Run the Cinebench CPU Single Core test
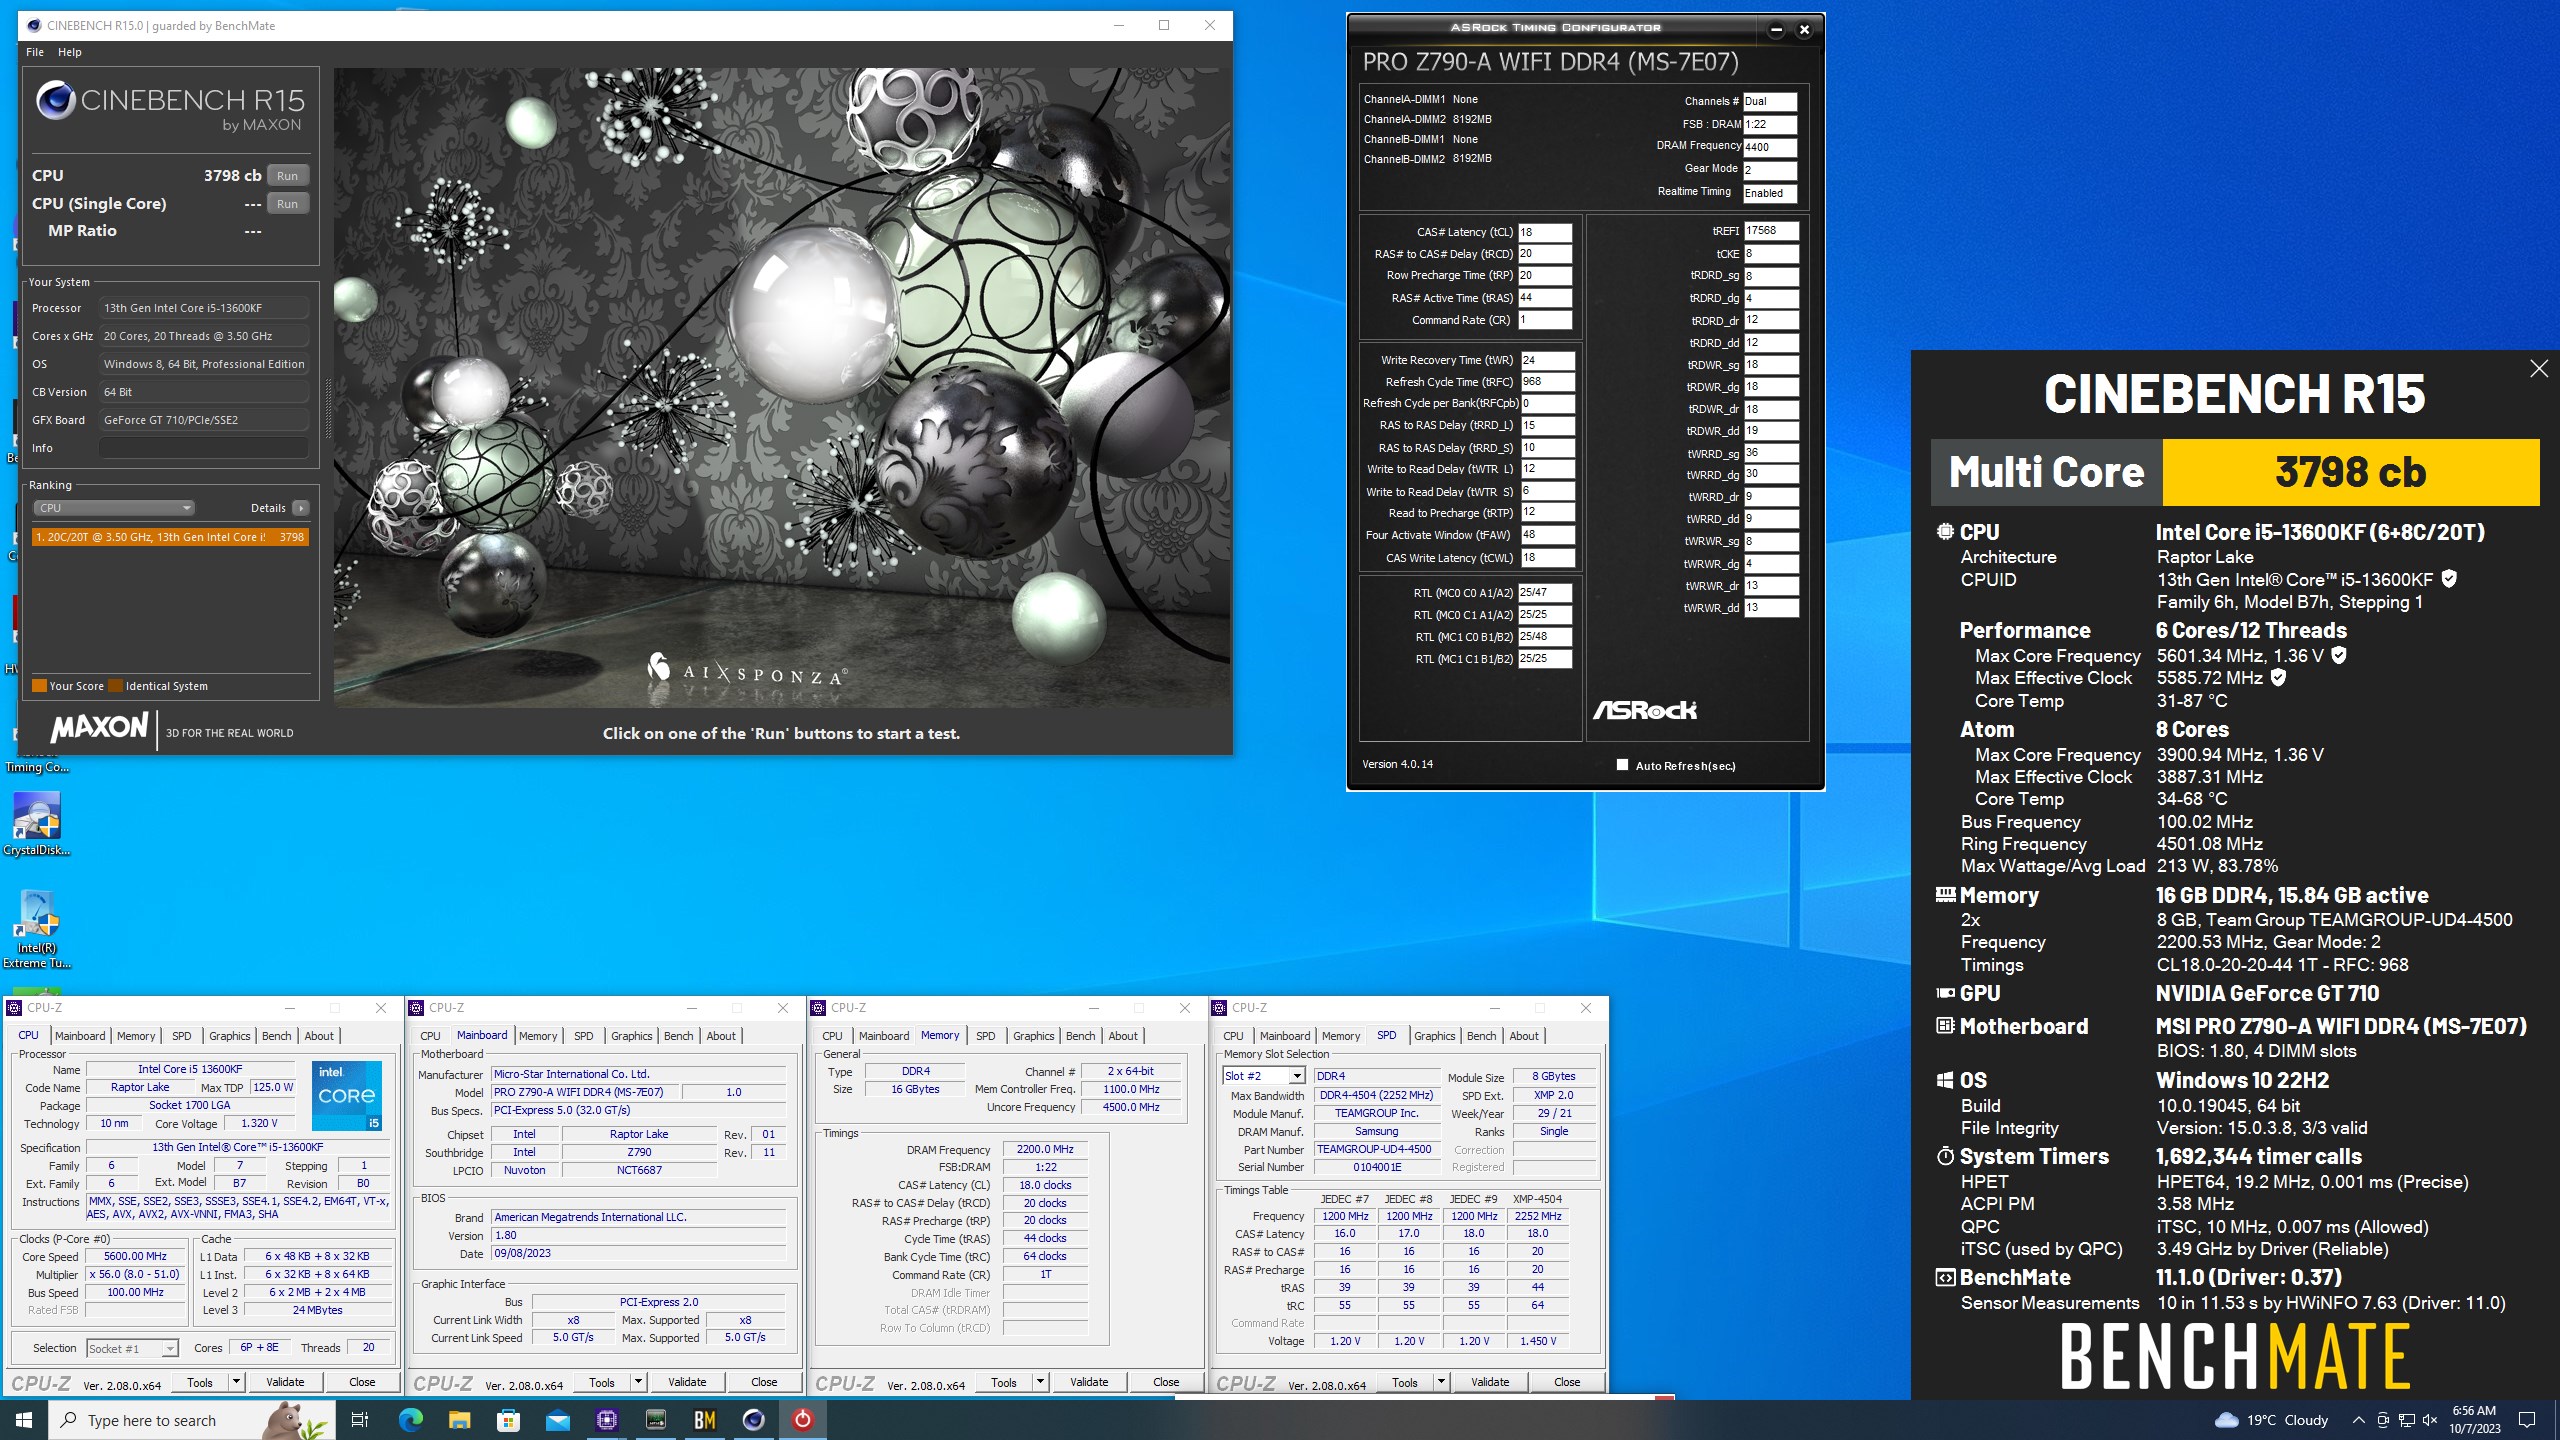 287,203
